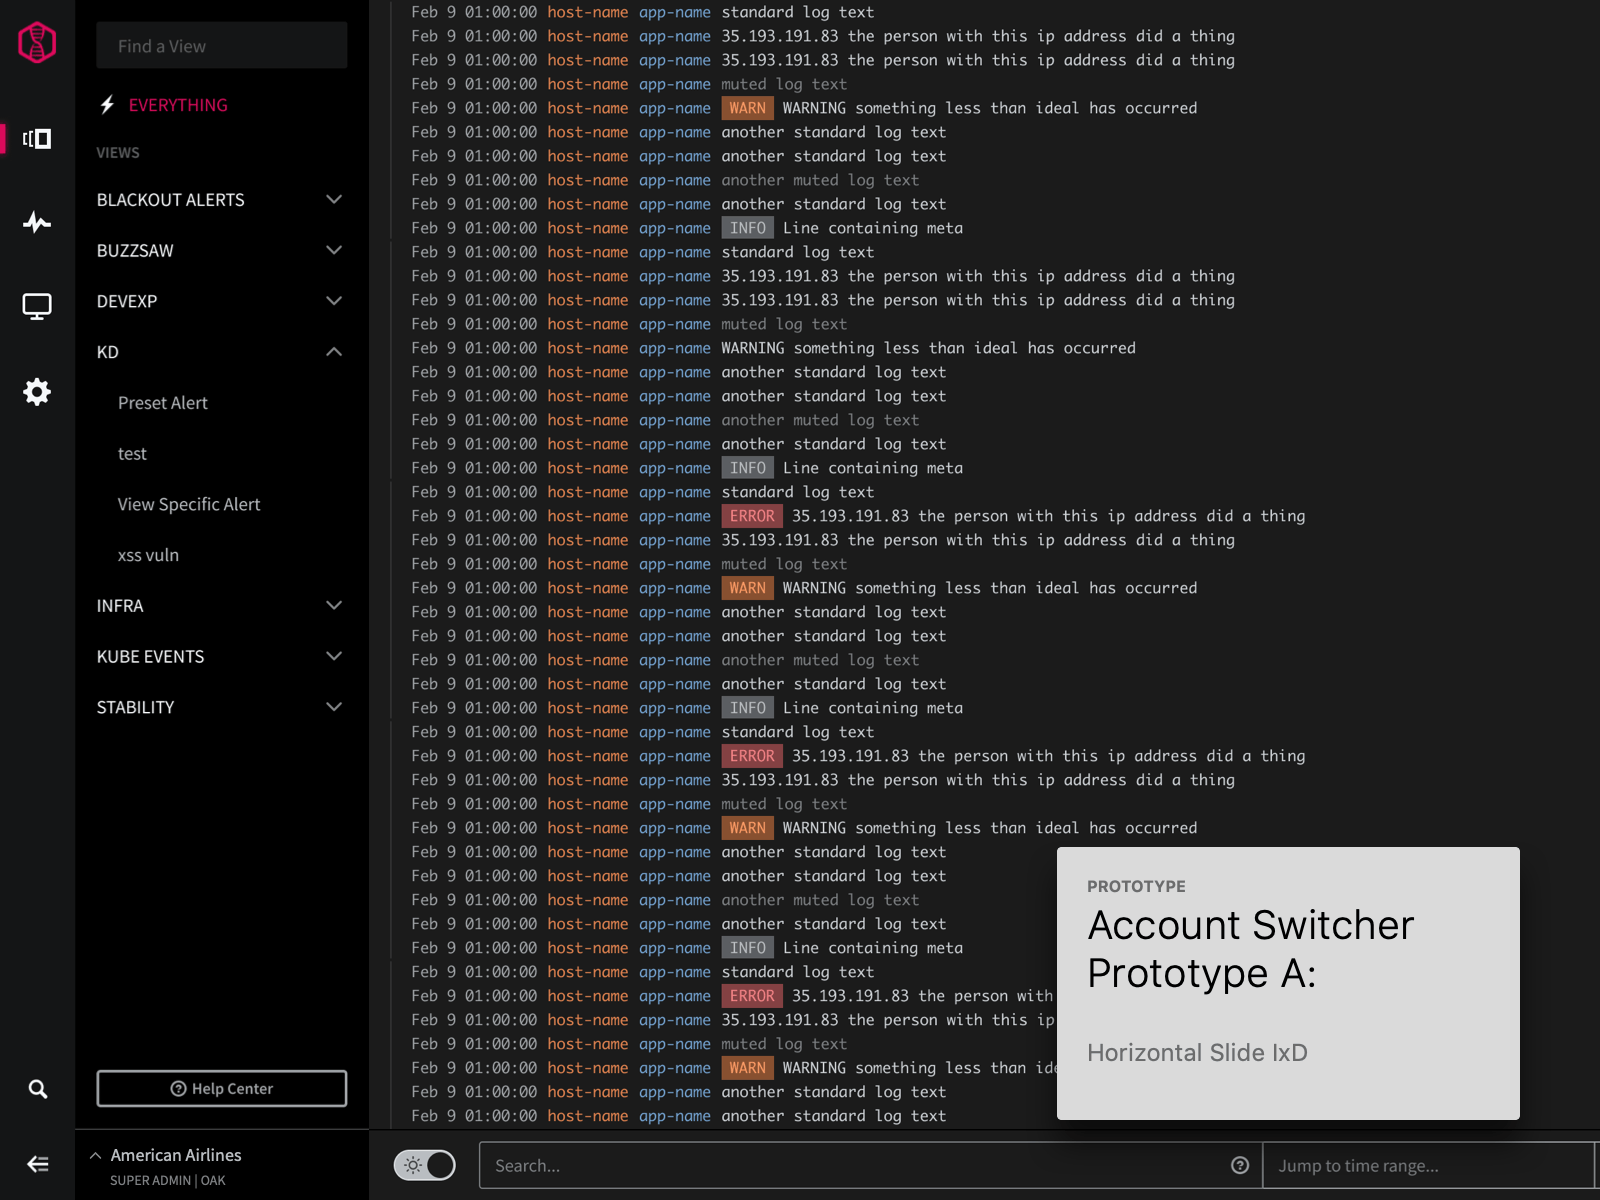Click the search help question icon
The image size is (1600, 1200).
click(x=1240, y=1165)
